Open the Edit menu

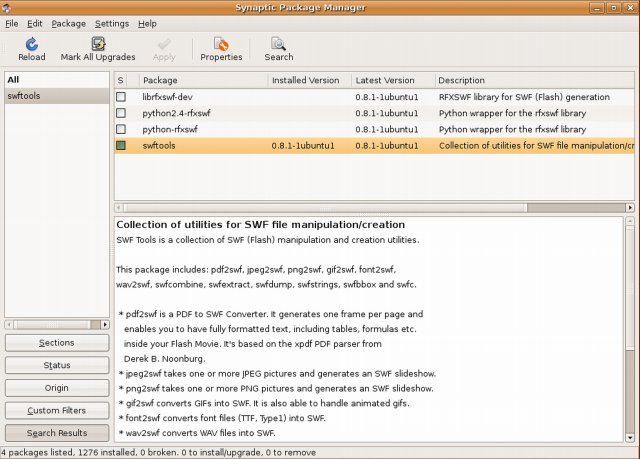[35, 24]
